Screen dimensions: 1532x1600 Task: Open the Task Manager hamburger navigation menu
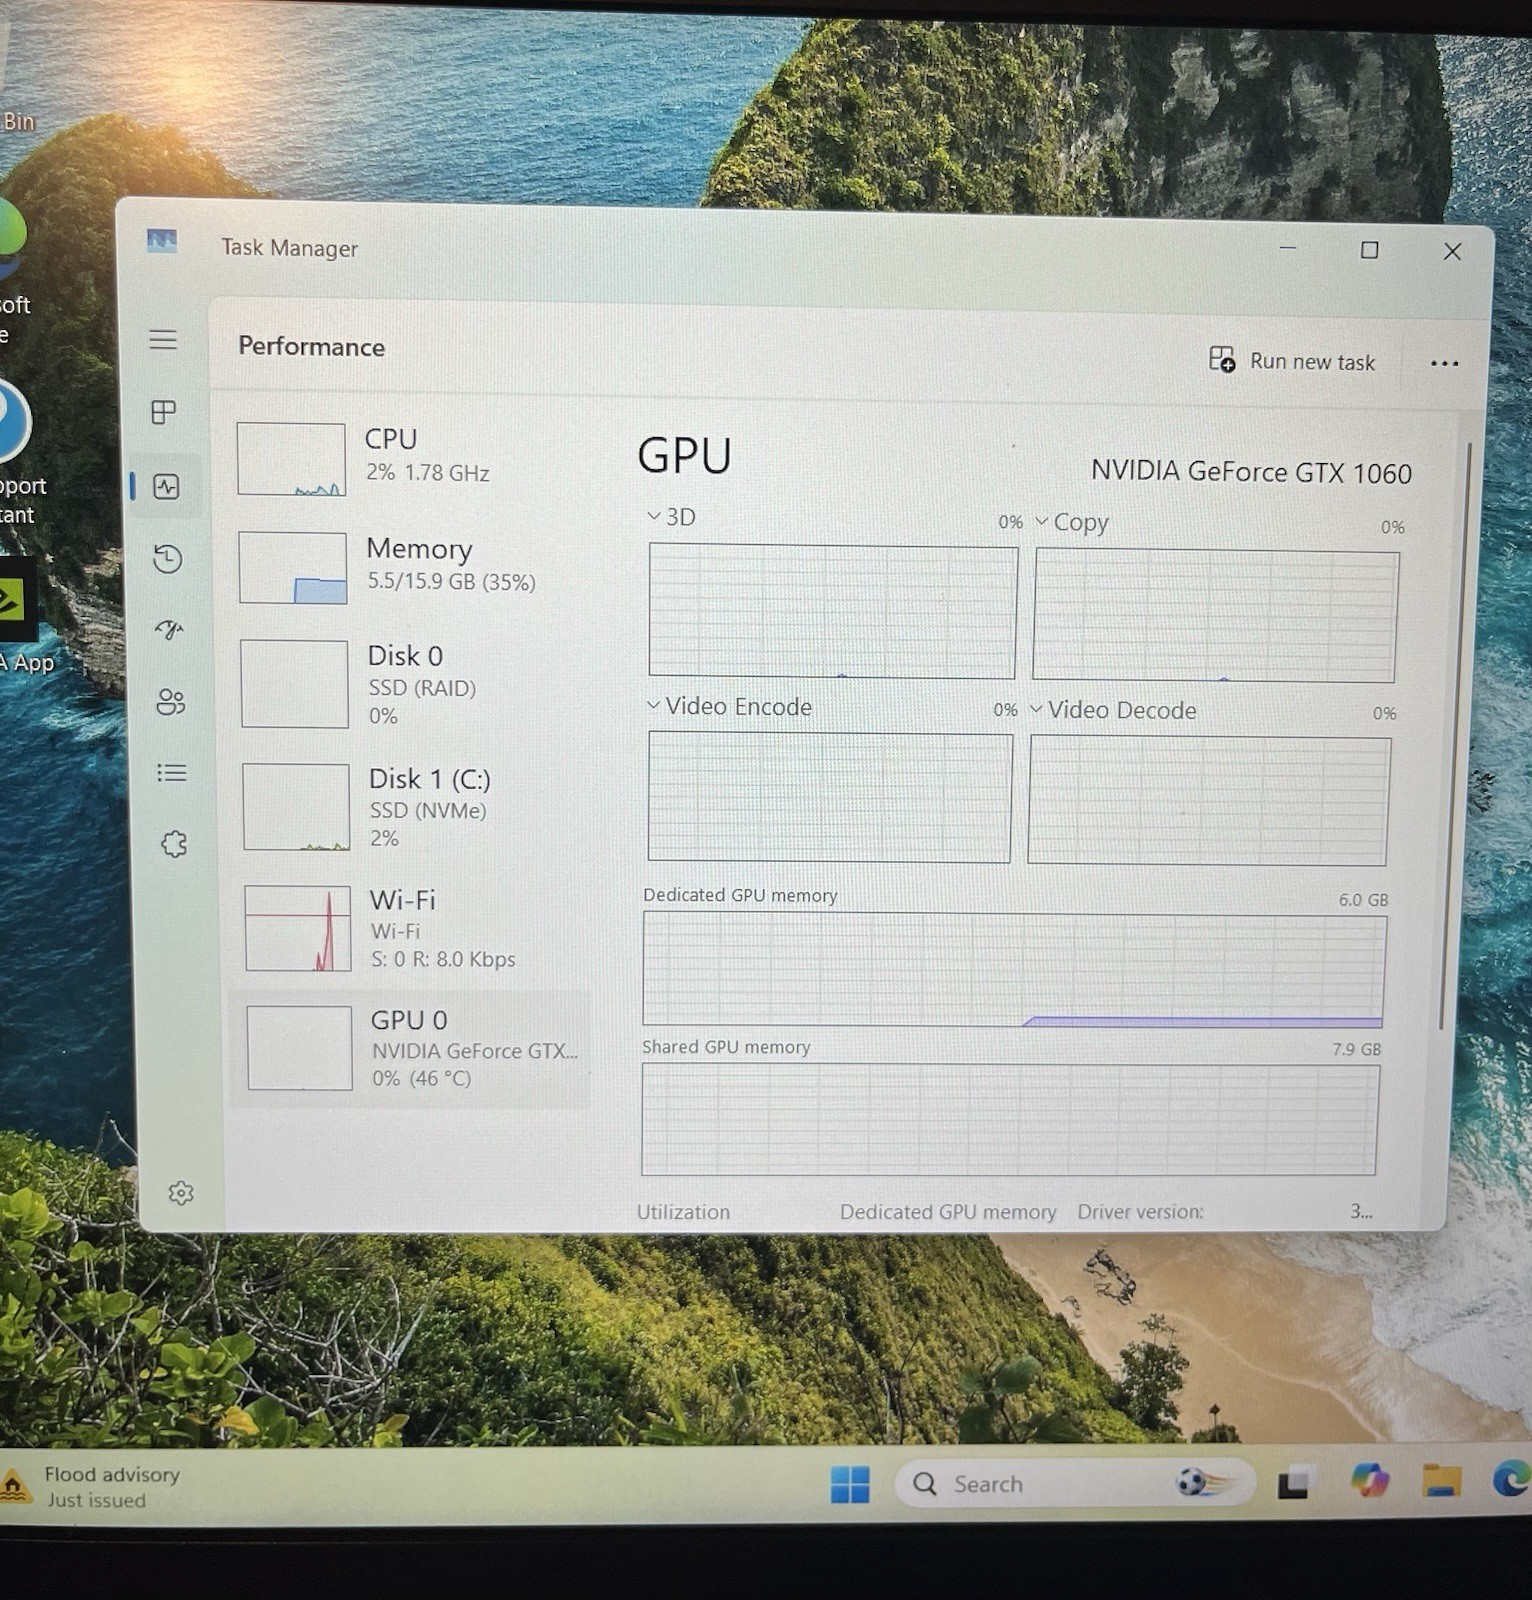[x=163, y=340]
